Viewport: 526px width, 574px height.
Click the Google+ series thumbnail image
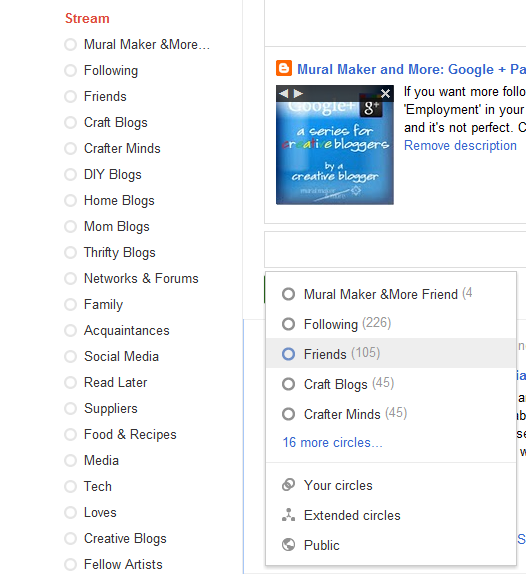click(x=335, y=145)
